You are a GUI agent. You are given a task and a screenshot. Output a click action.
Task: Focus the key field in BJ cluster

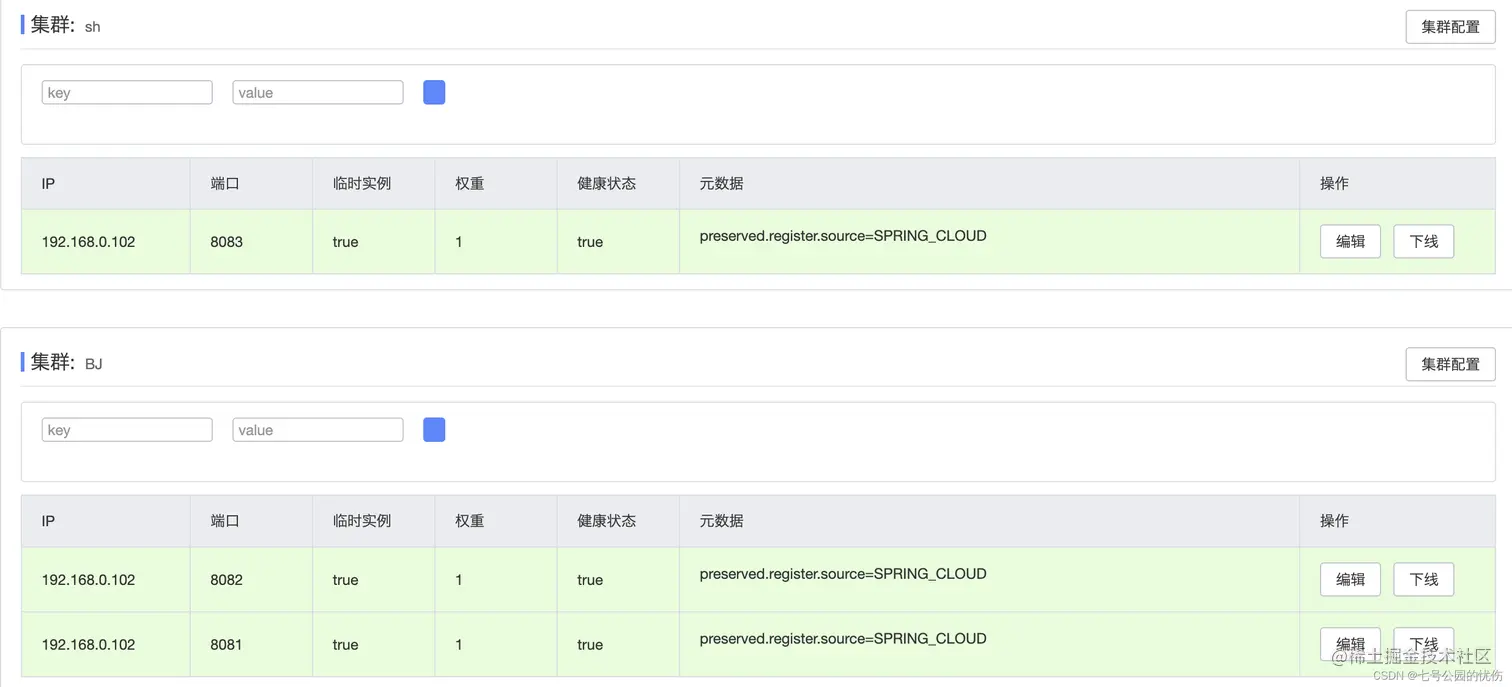pos(127,430)
